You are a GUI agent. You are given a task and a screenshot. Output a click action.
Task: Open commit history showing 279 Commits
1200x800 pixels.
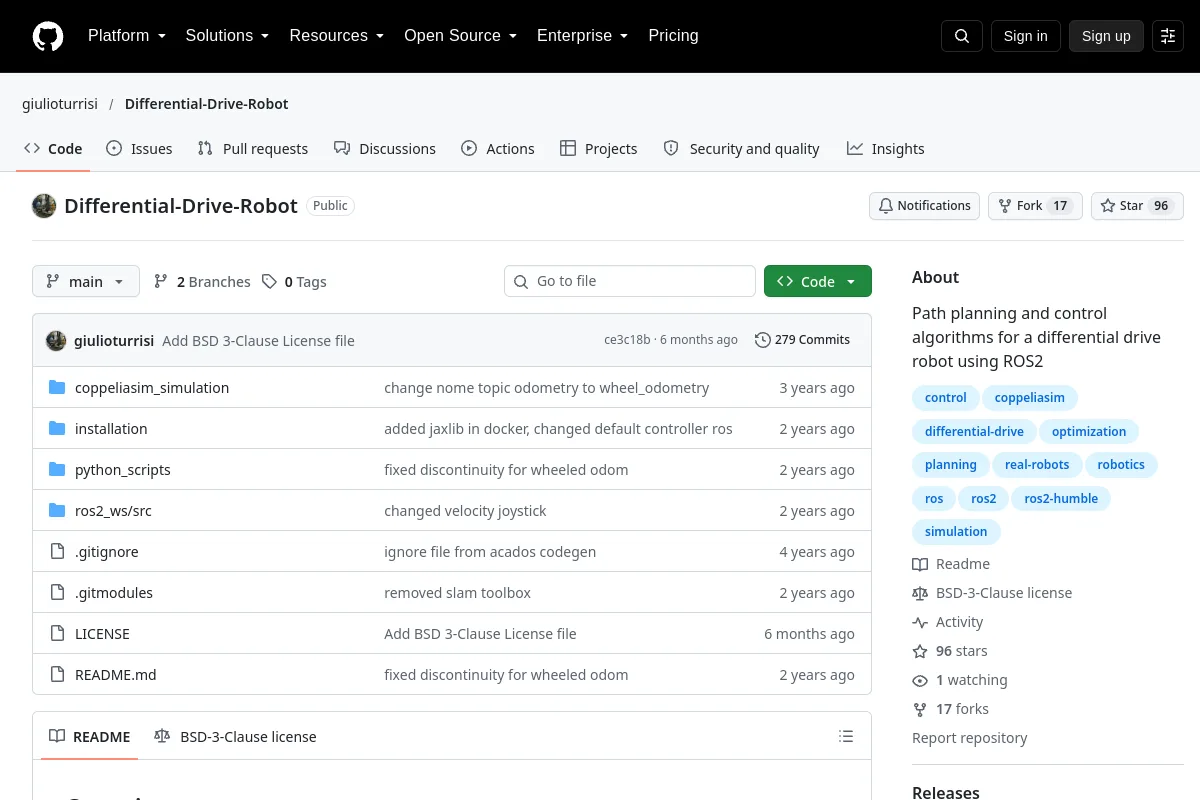[802, 340]
